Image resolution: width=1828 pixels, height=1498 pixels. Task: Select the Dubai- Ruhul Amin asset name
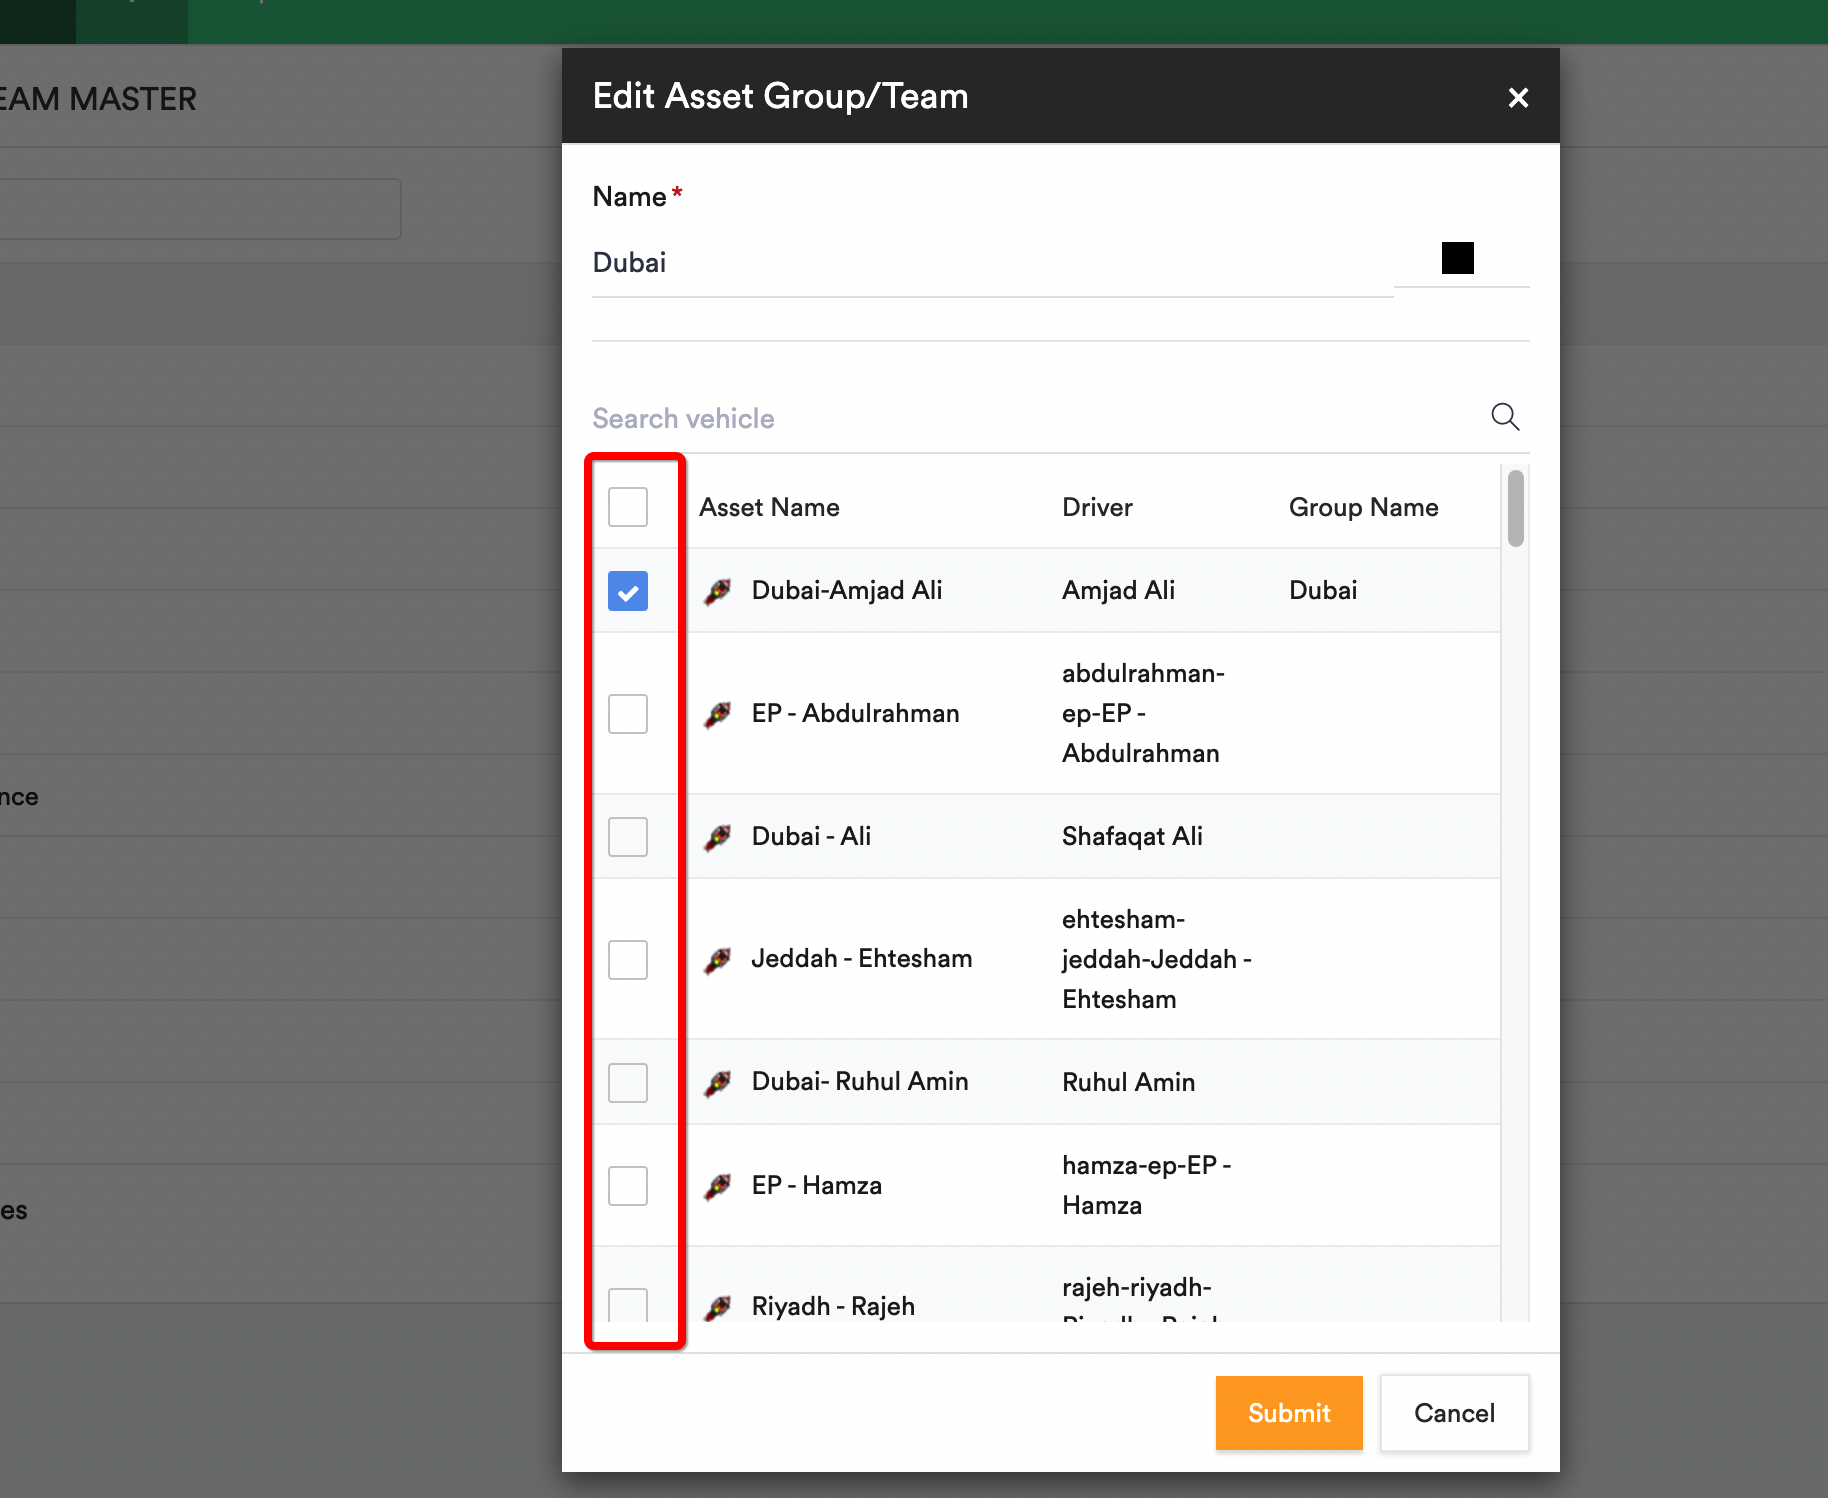click(860, 1081)
